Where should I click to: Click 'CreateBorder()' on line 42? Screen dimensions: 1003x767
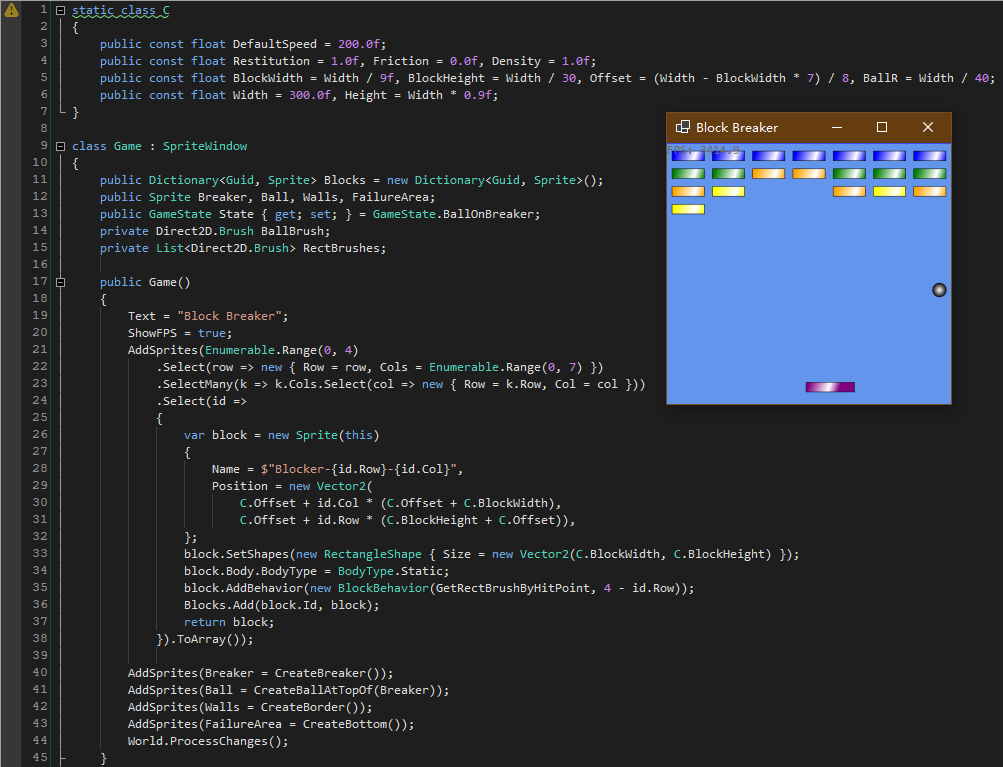(x=310, y=708)
